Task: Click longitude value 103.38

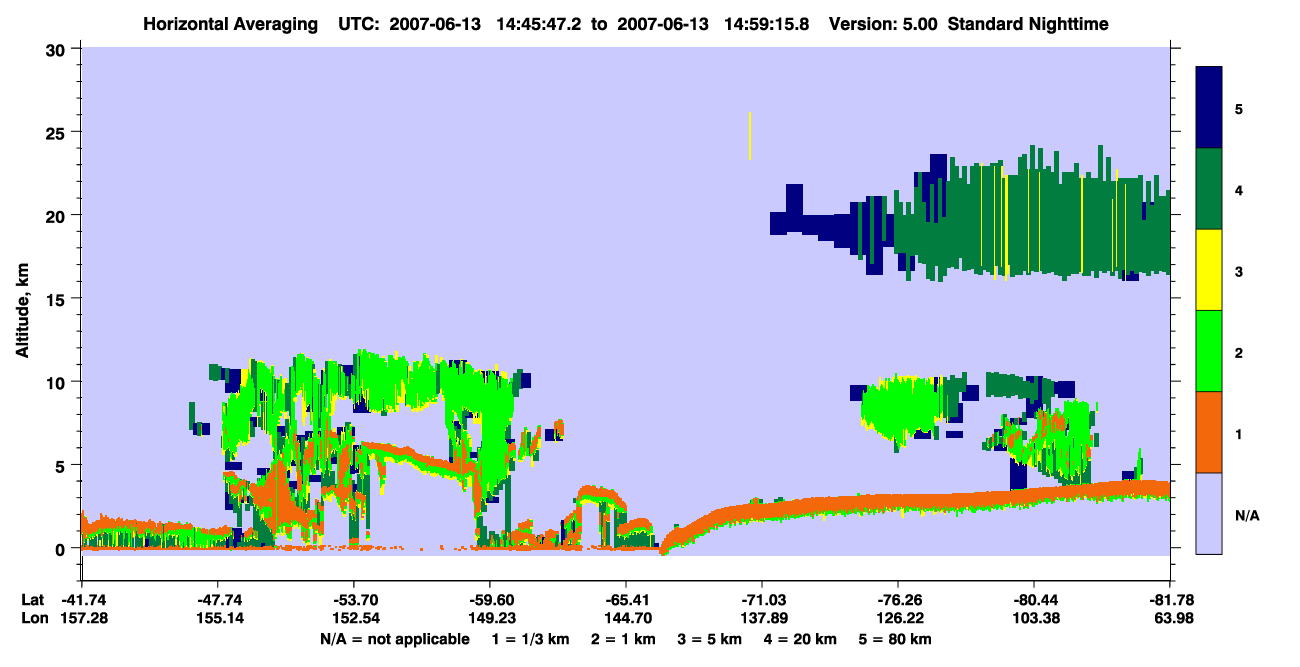Action: point(1034,618)
